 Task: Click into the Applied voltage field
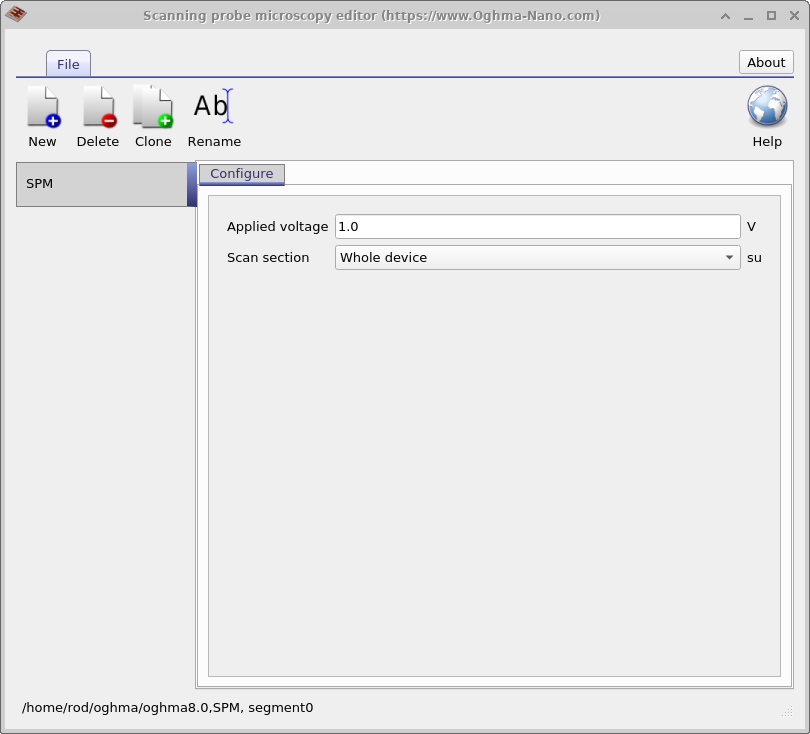click(537, 227)
